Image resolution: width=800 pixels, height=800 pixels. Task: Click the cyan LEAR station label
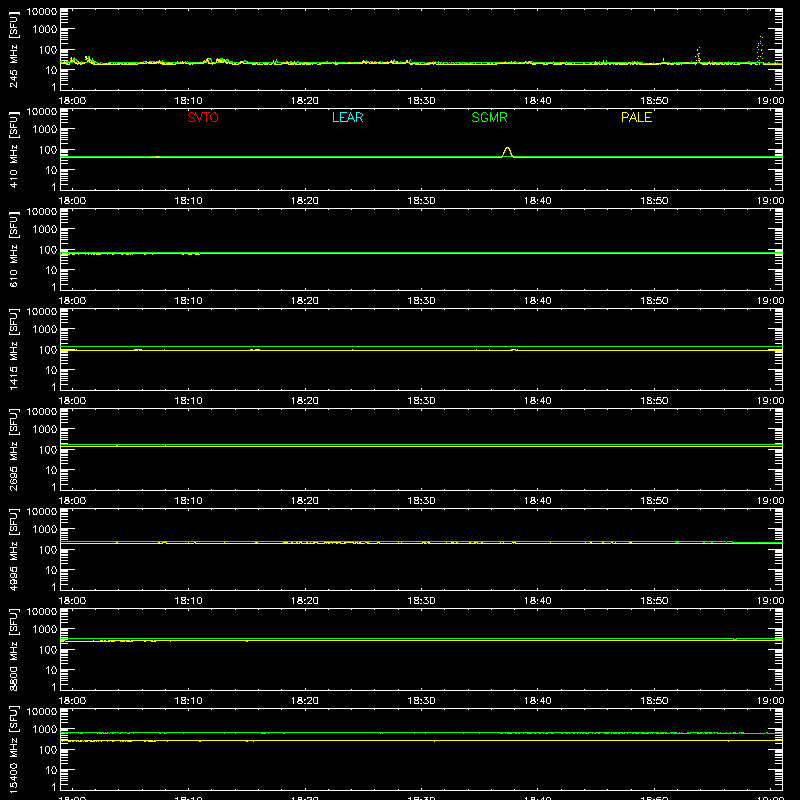[x=347, y=117]
